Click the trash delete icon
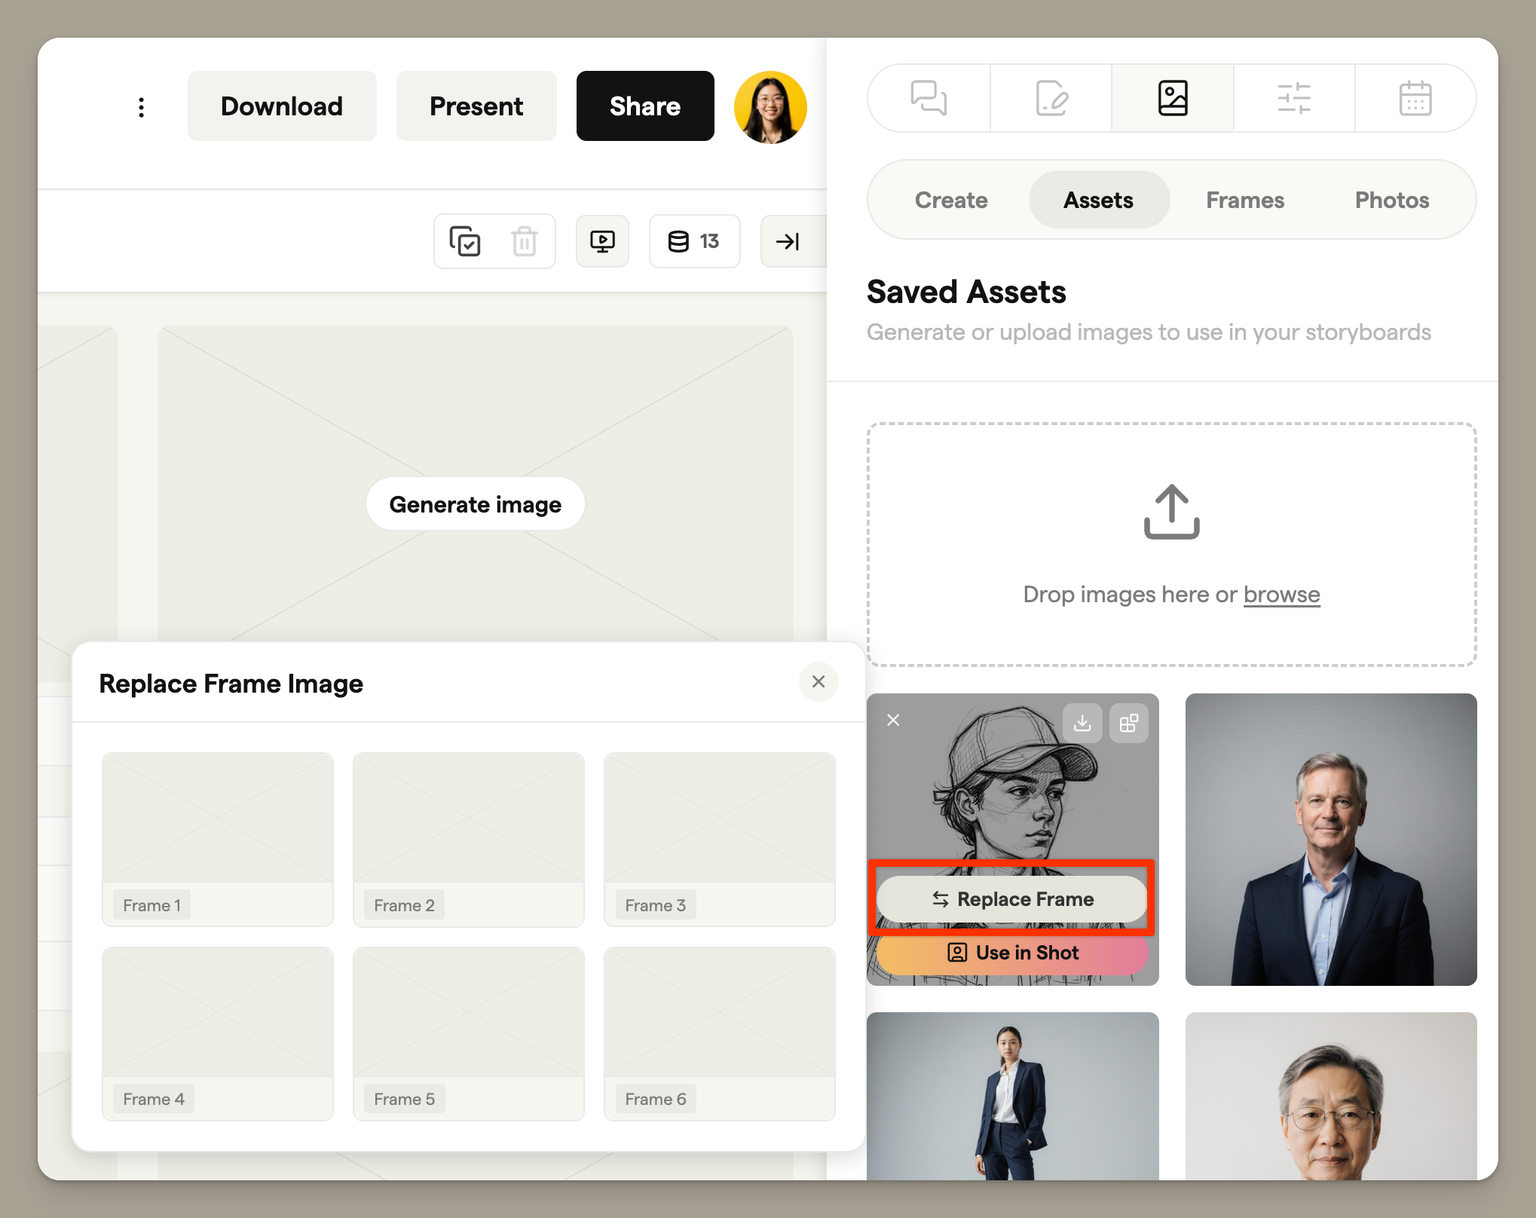1536x1218 pixels. 524,241
